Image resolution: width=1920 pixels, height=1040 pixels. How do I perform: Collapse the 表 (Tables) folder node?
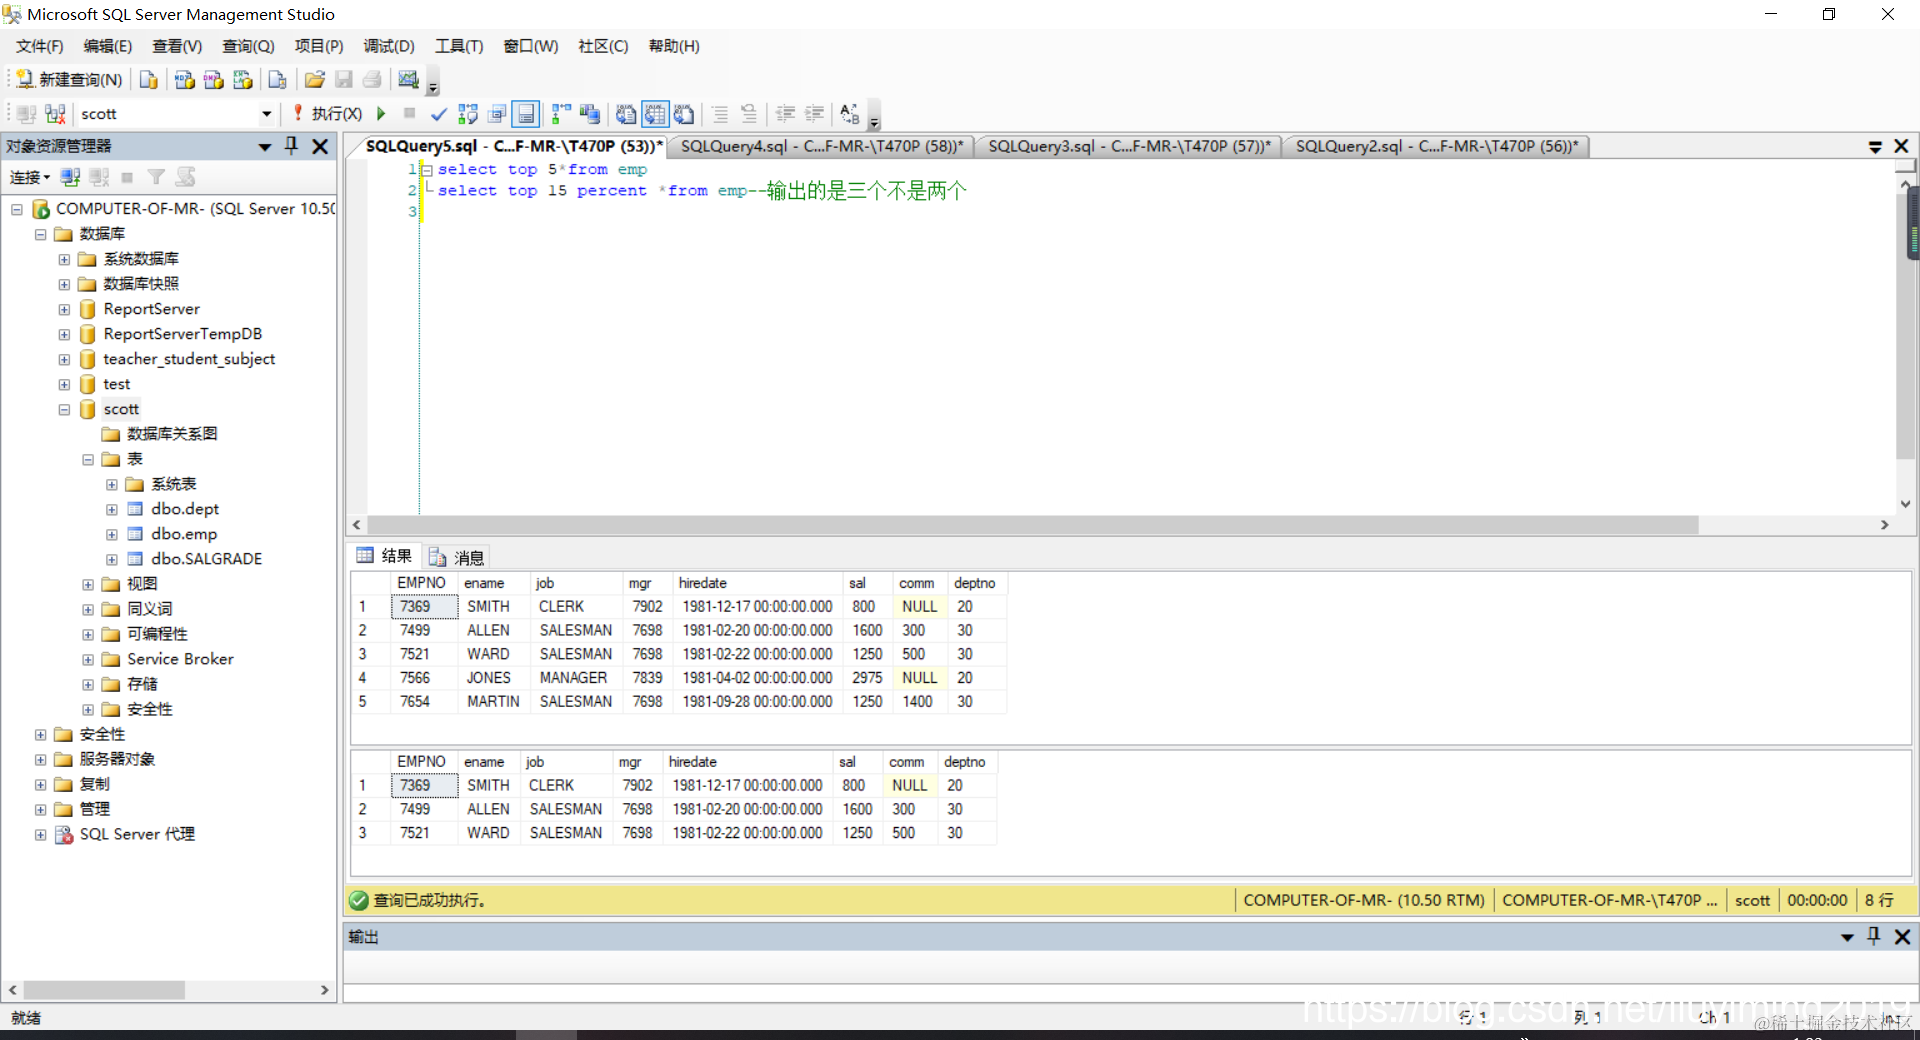pos(88,460)
